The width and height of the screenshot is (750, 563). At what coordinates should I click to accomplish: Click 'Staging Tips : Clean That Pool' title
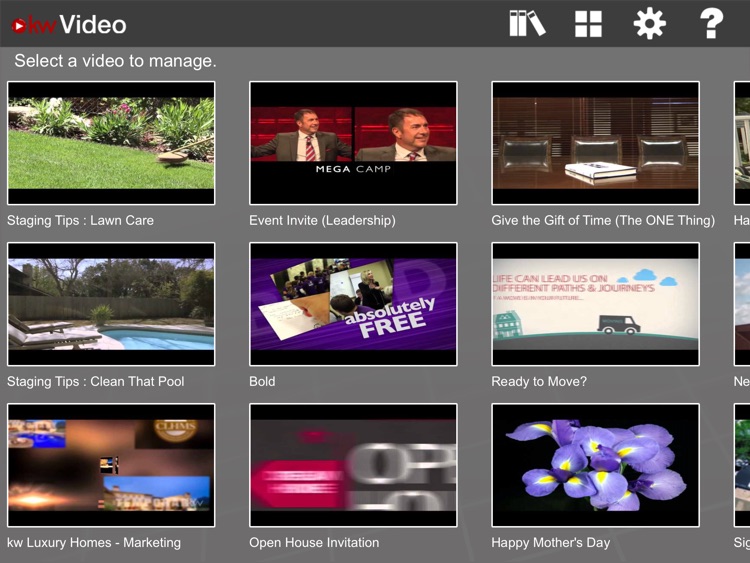click(x=96, y=382)
